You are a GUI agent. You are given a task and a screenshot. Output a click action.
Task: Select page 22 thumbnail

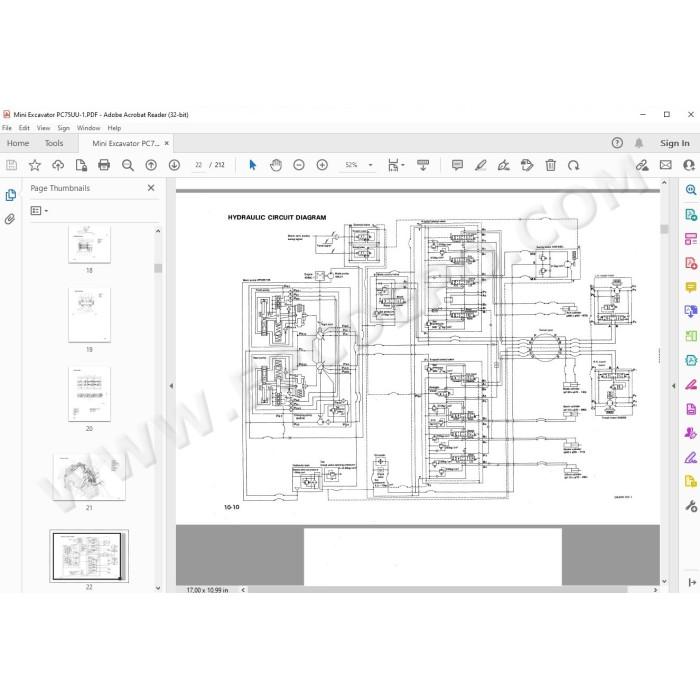click(x=89, y=556)
